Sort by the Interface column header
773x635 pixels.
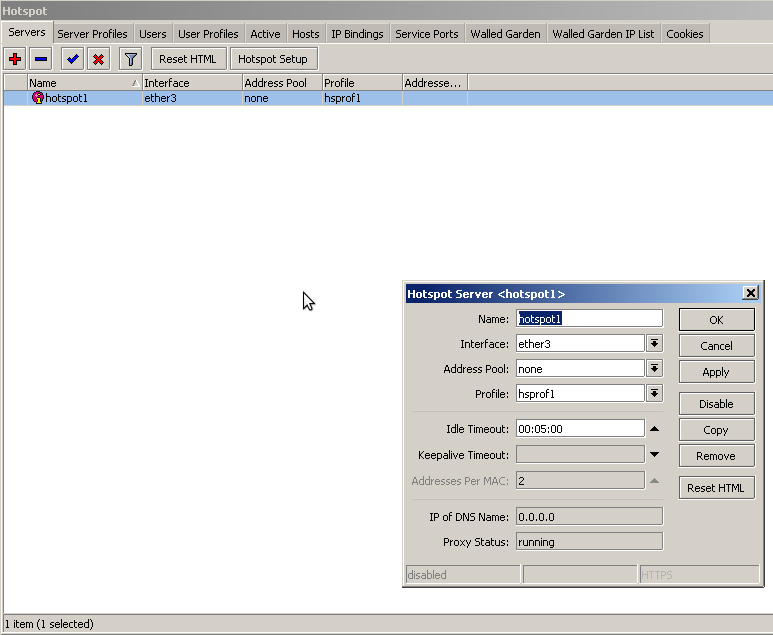[x=191, y=83]
